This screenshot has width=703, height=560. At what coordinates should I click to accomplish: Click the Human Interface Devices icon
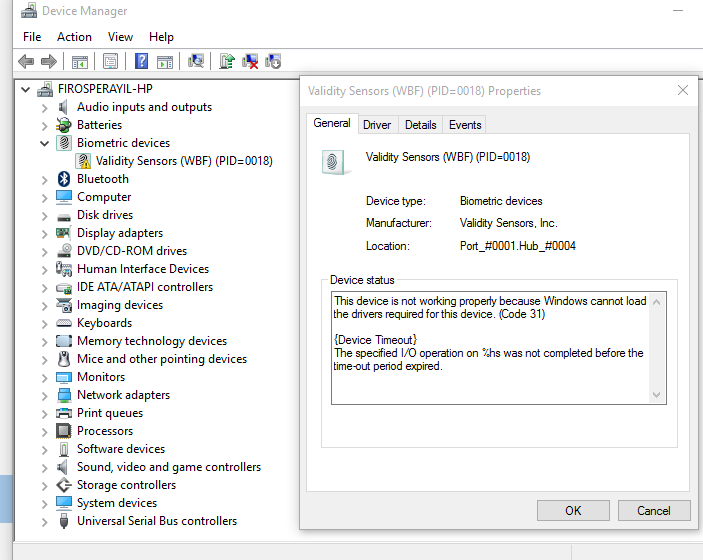pos(64,269)
